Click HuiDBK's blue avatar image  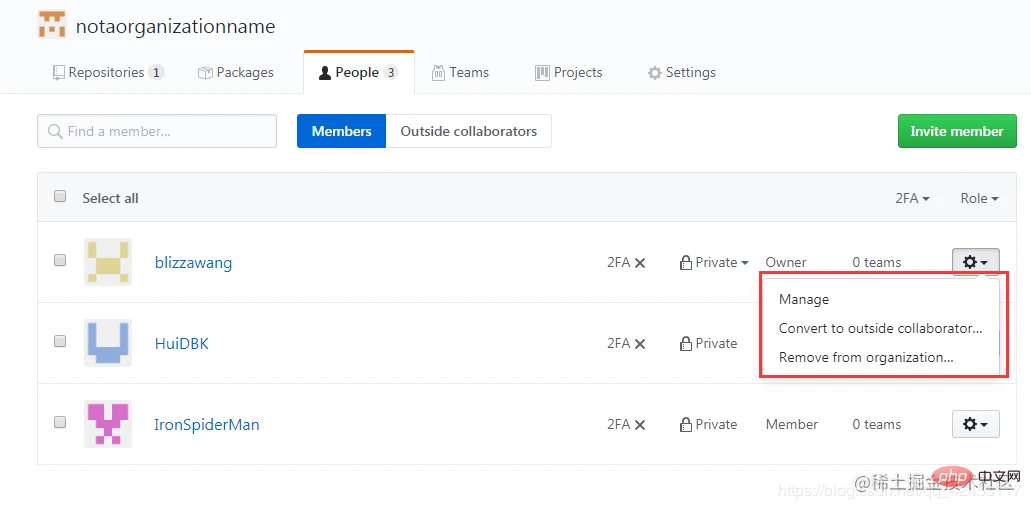[x=108, y=343]
